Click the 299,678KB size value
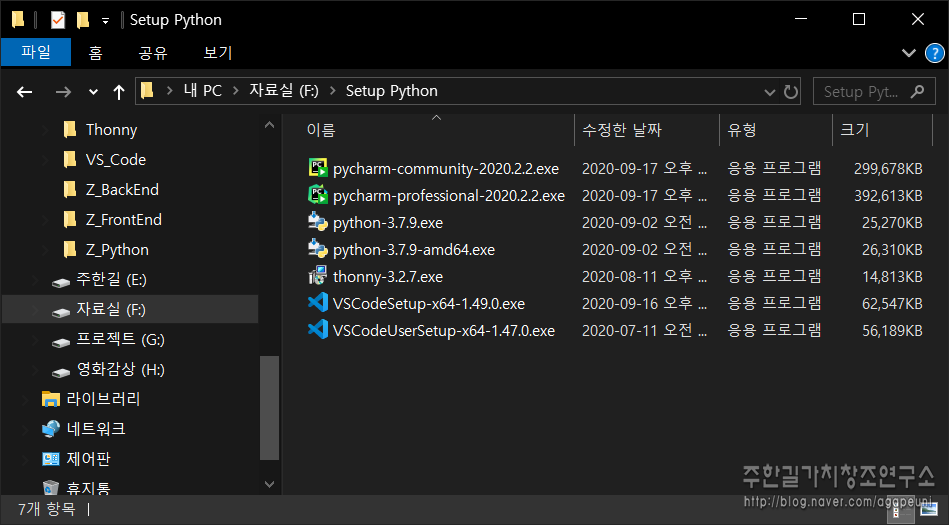This screenshot has height=525, width=949. (x=888, y=168)
